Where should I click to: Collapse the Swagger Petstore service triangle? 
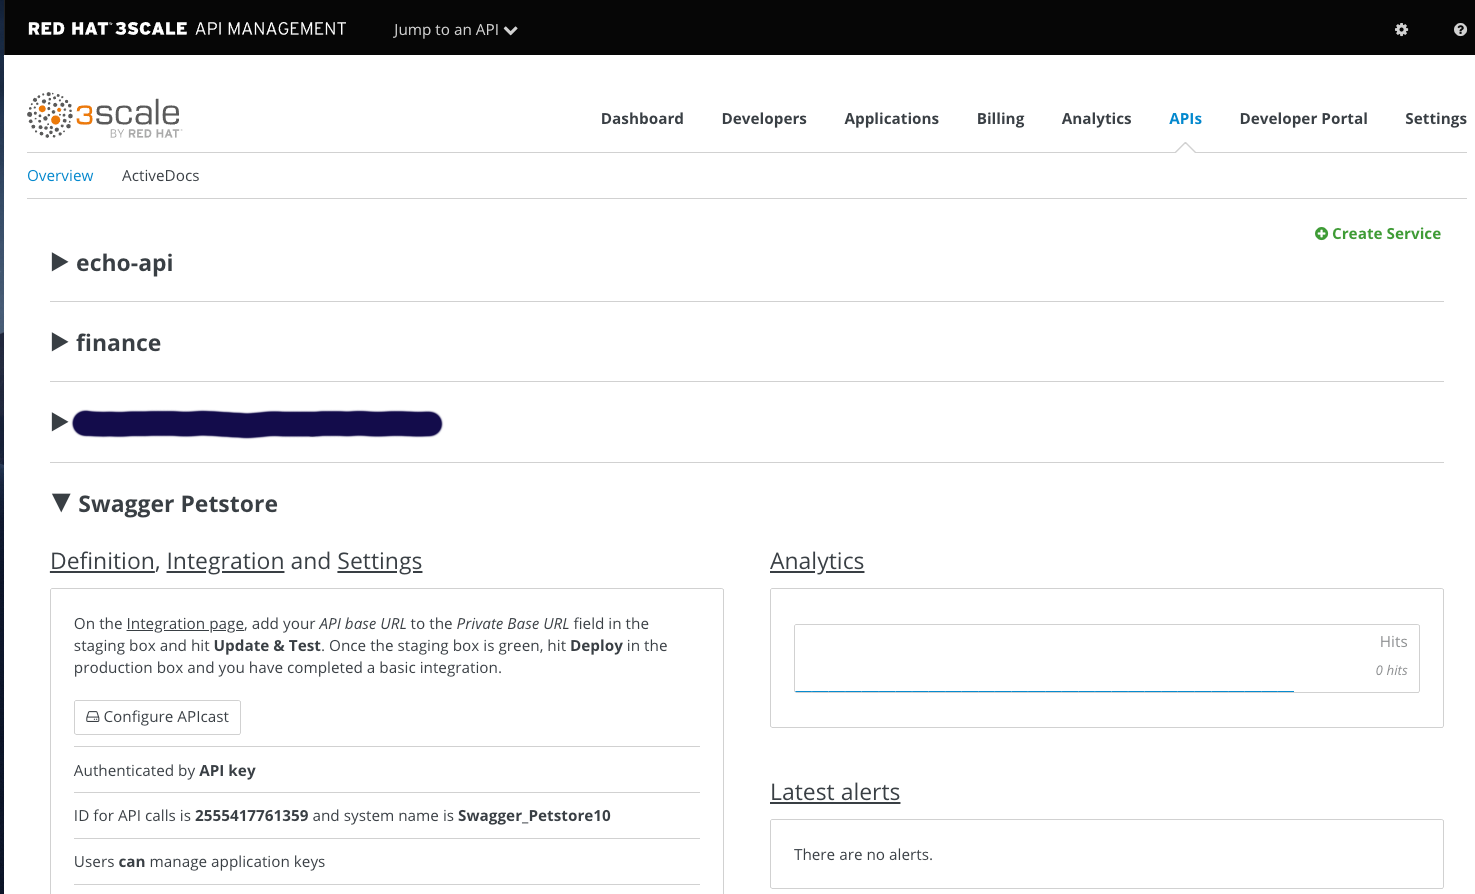click(61, 502)
